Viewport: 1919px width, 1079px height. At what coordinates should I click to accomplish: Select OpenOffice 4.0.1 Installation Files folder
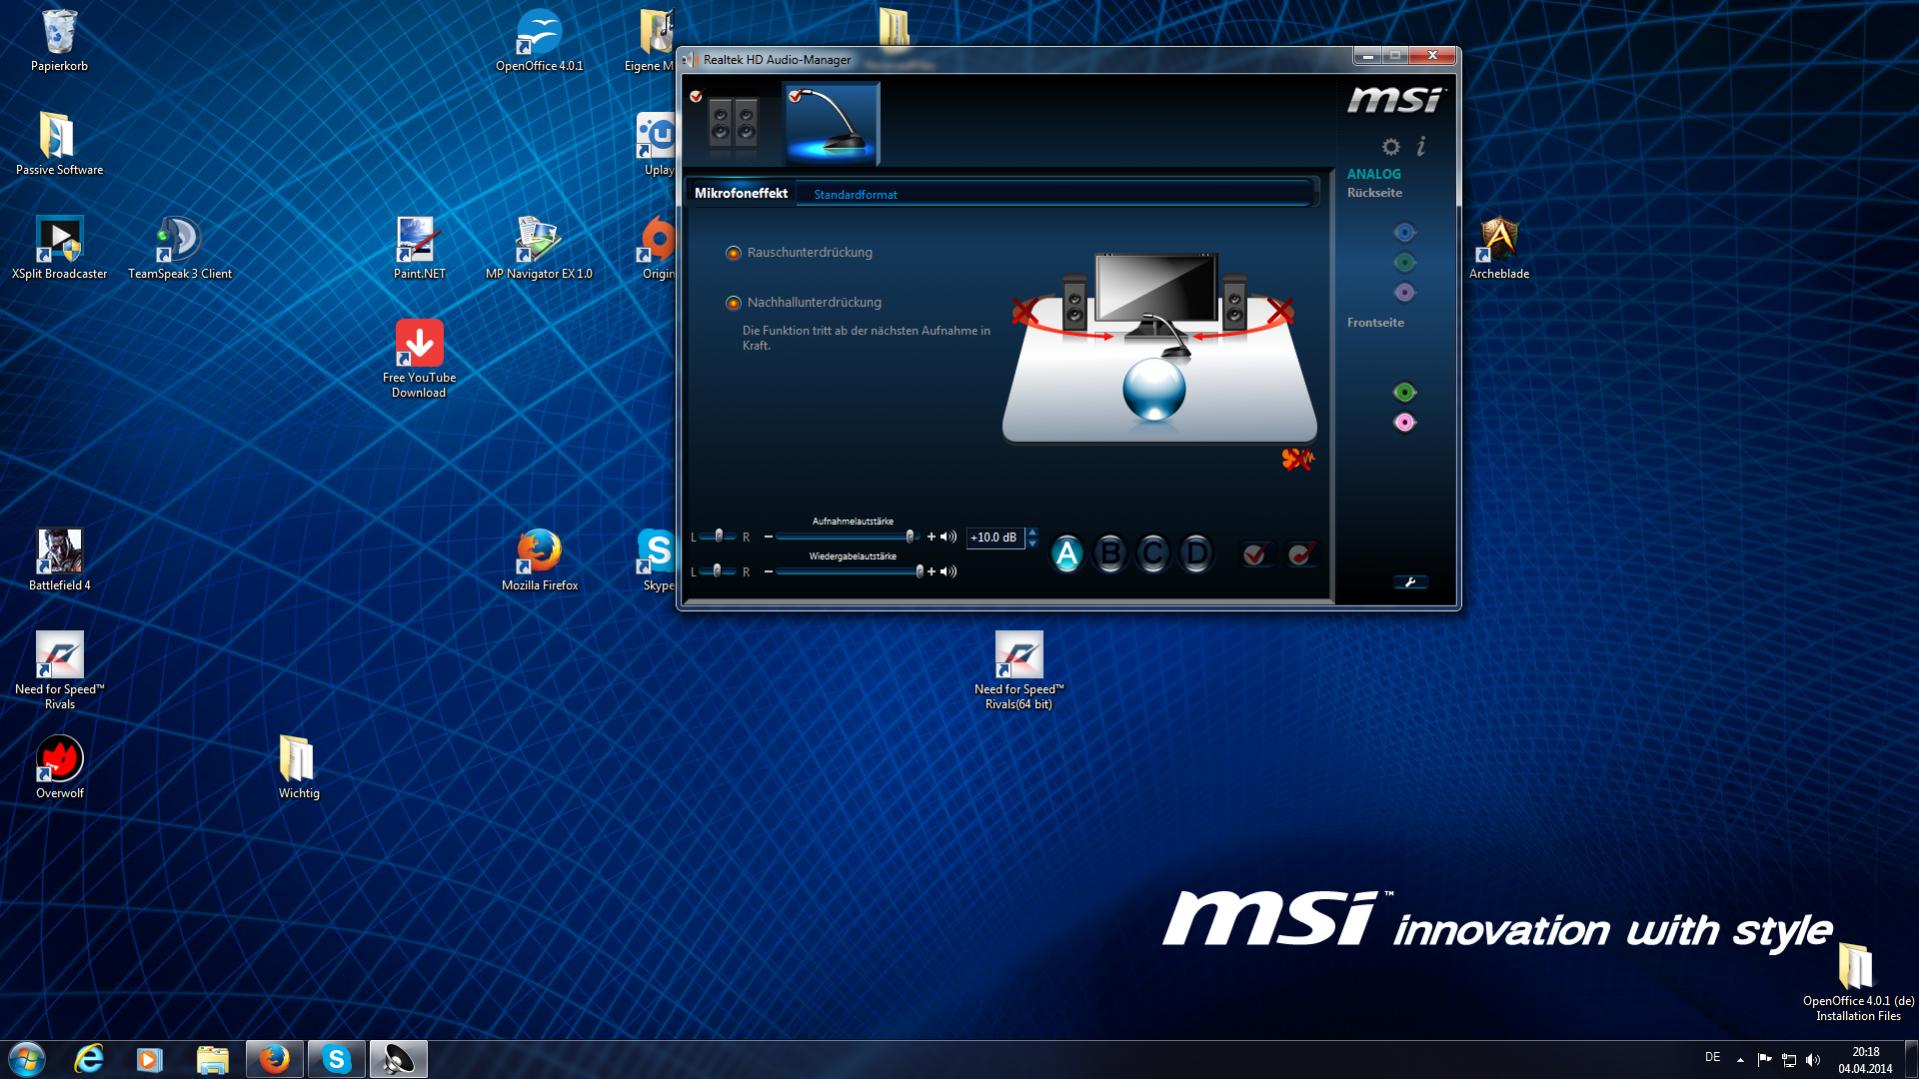(1858, 983)
